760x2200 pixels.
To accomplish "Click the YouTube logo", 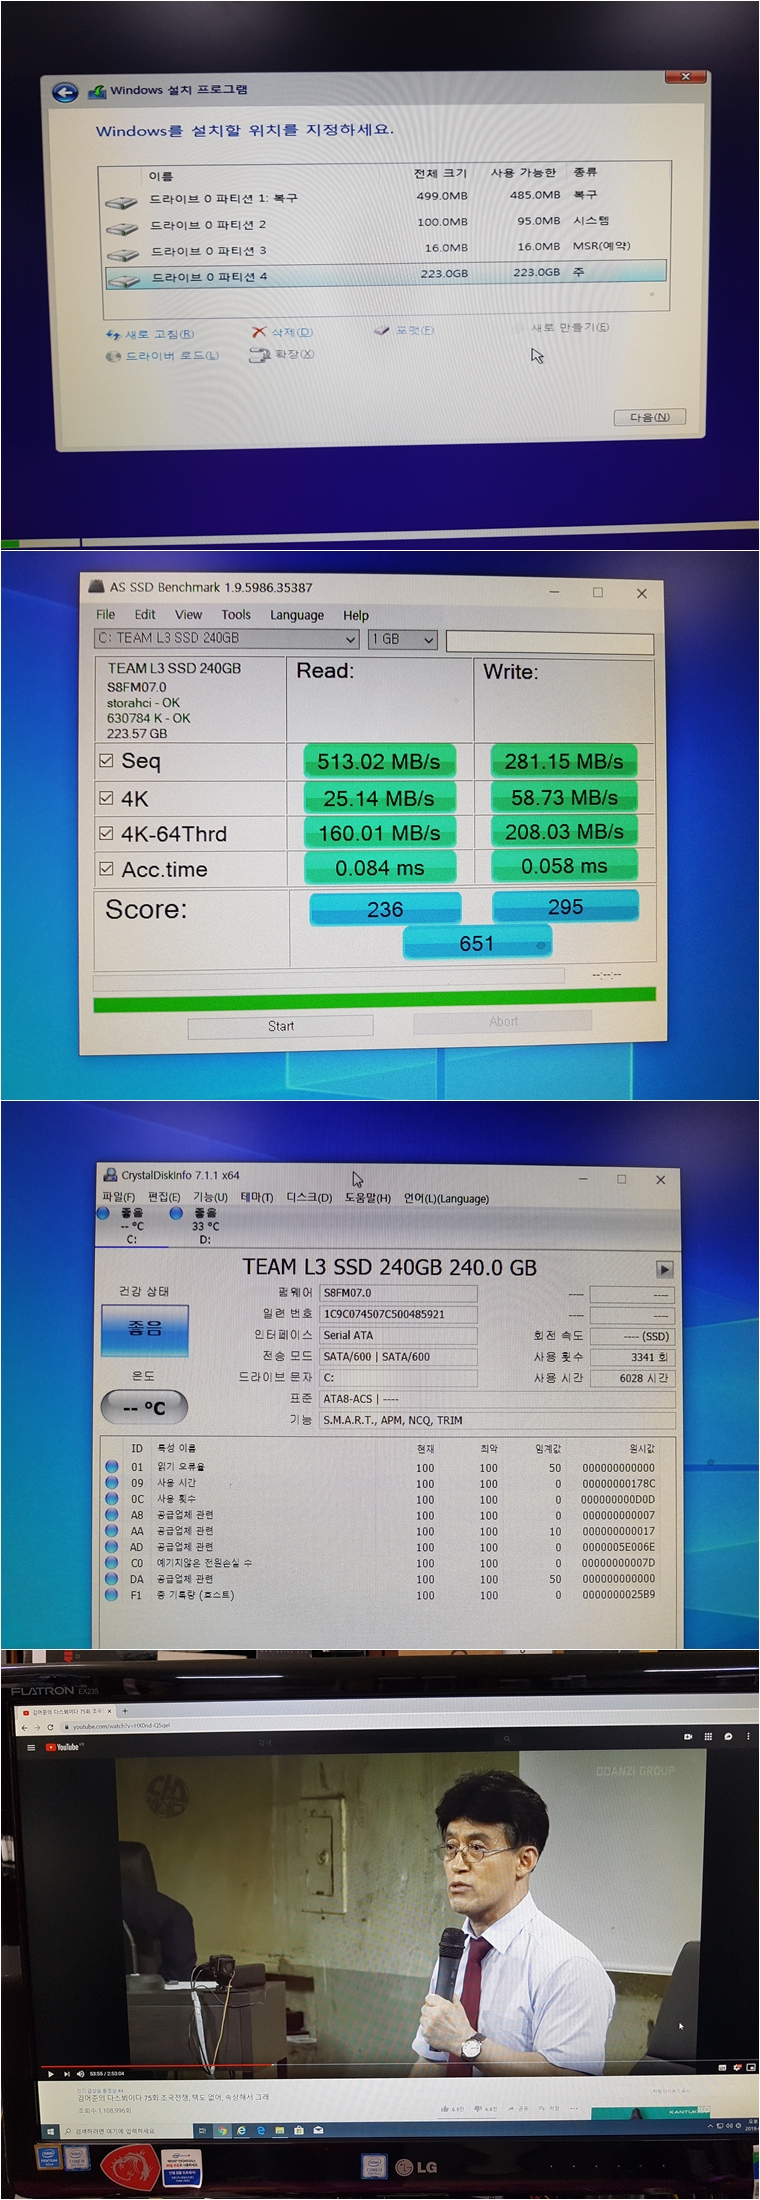I will pos(63,1747).
